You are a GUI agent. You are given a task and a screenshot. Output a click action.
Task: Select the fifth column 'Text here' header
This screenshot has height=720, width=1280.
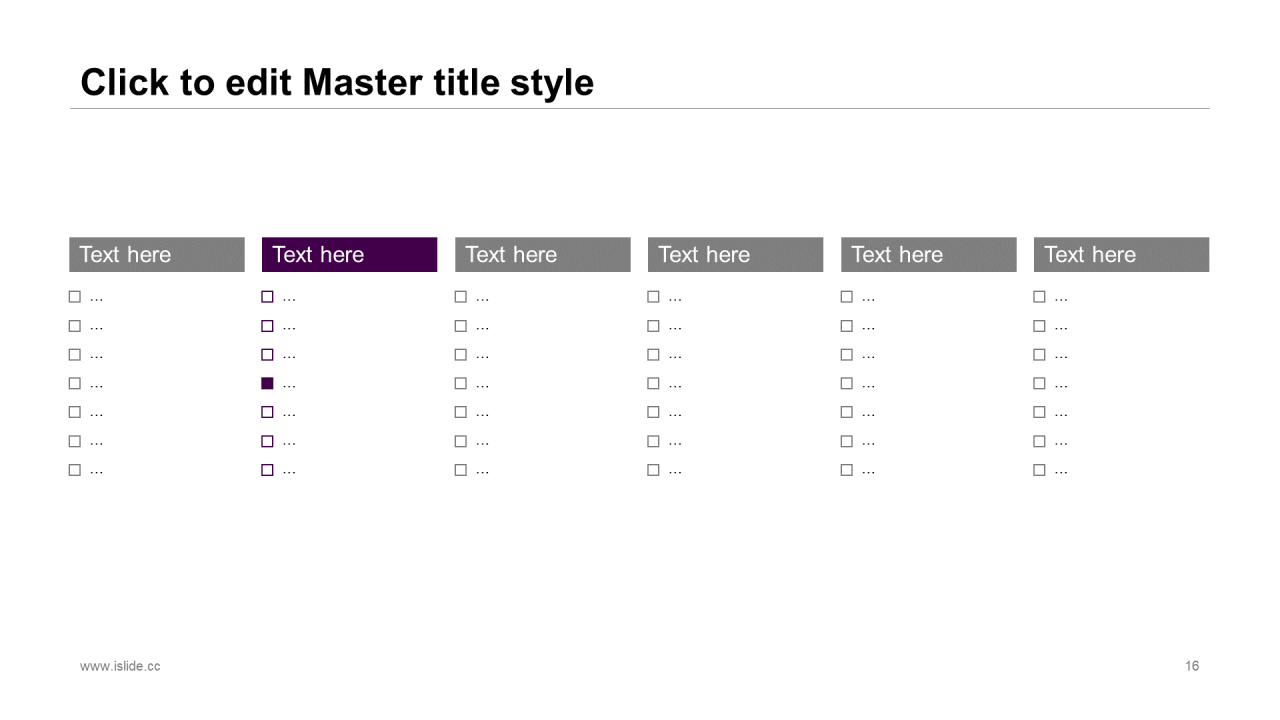[928, 254]
